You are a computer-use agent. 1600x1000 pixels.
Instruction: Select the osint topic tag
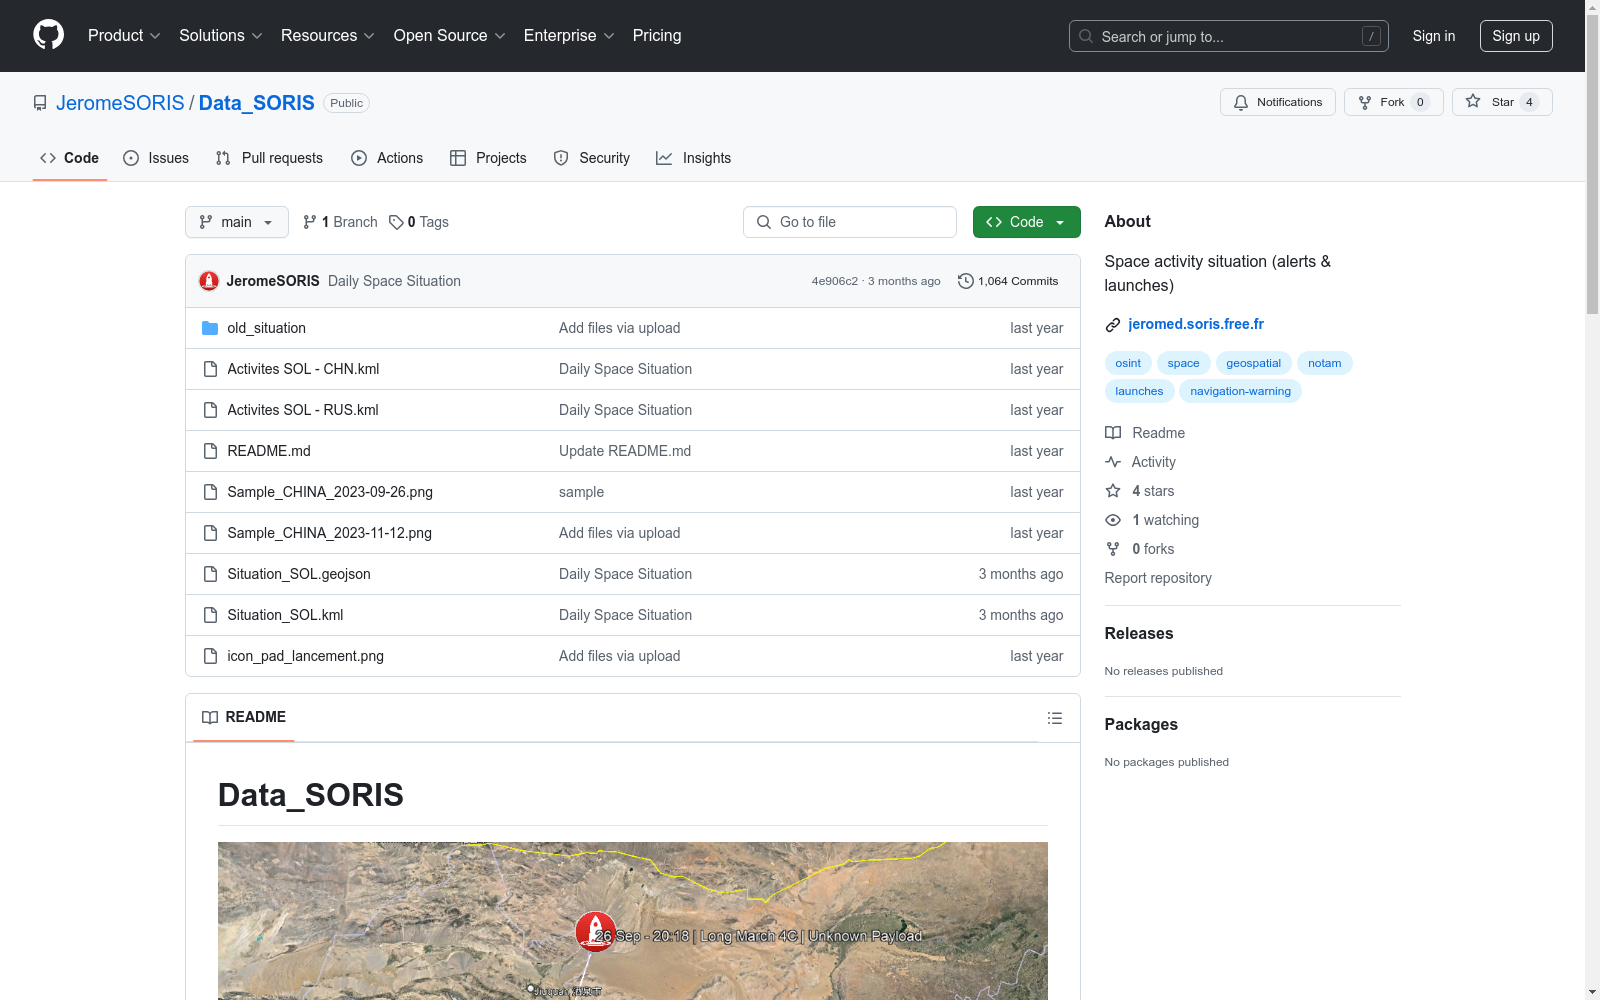point(1128,363)
